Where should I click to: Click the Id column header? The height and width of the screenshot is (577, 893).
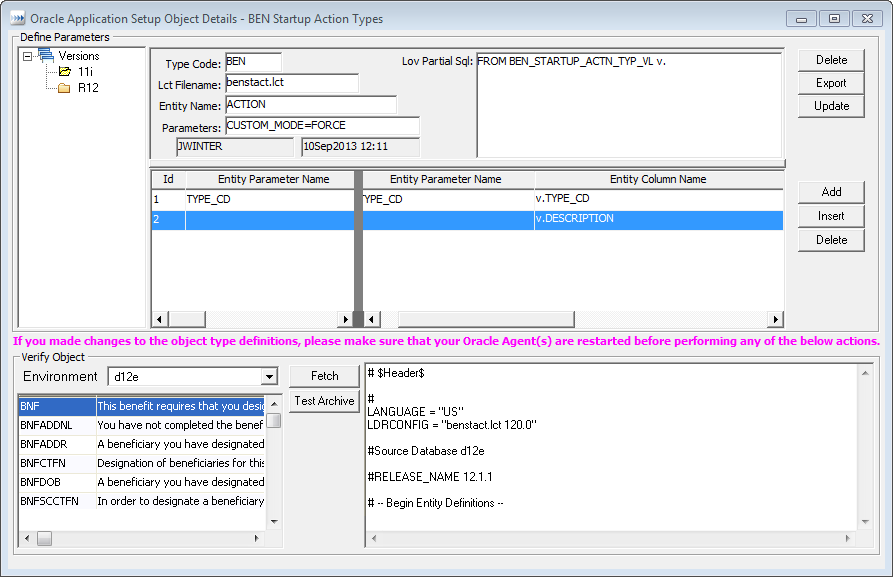[x=169, y=179]
